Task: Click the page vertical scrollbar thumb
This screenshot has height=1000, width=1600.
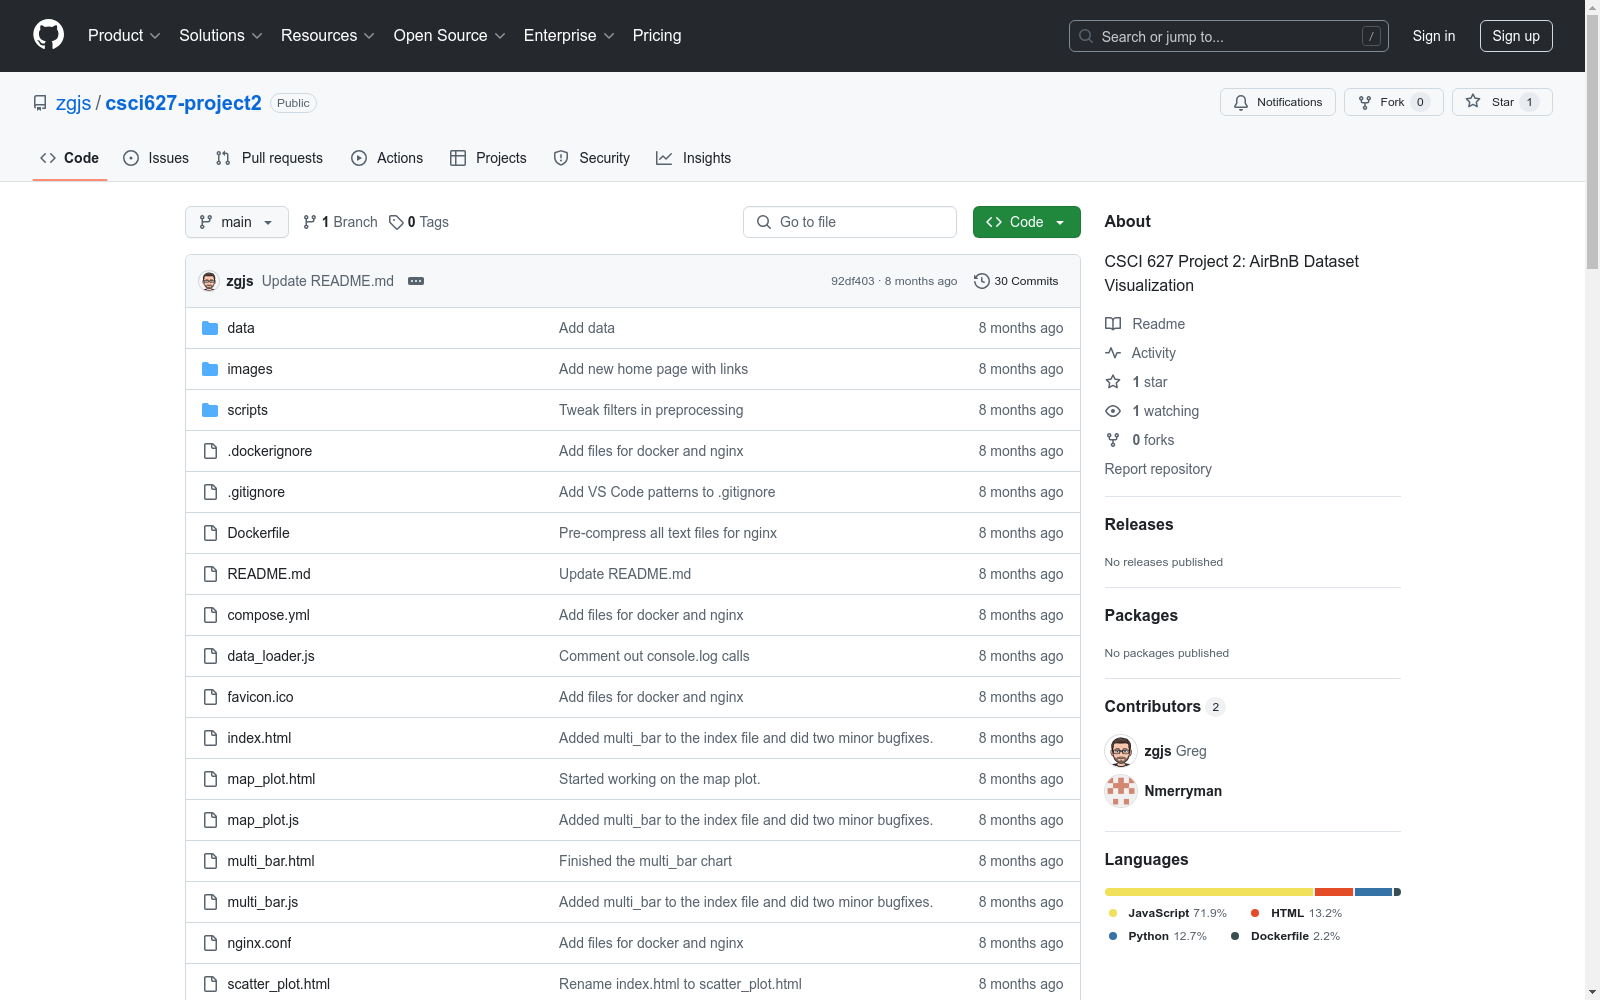Action: point(1592,142)
